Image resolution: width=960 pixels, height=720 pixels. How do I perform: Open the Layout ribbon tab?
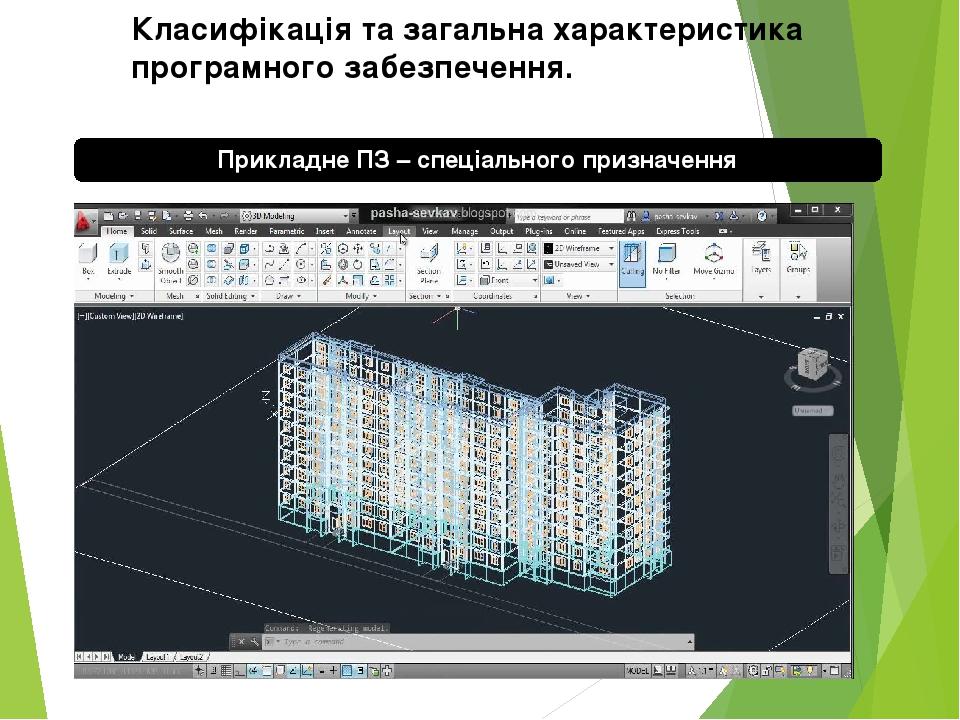pos(399,231)
